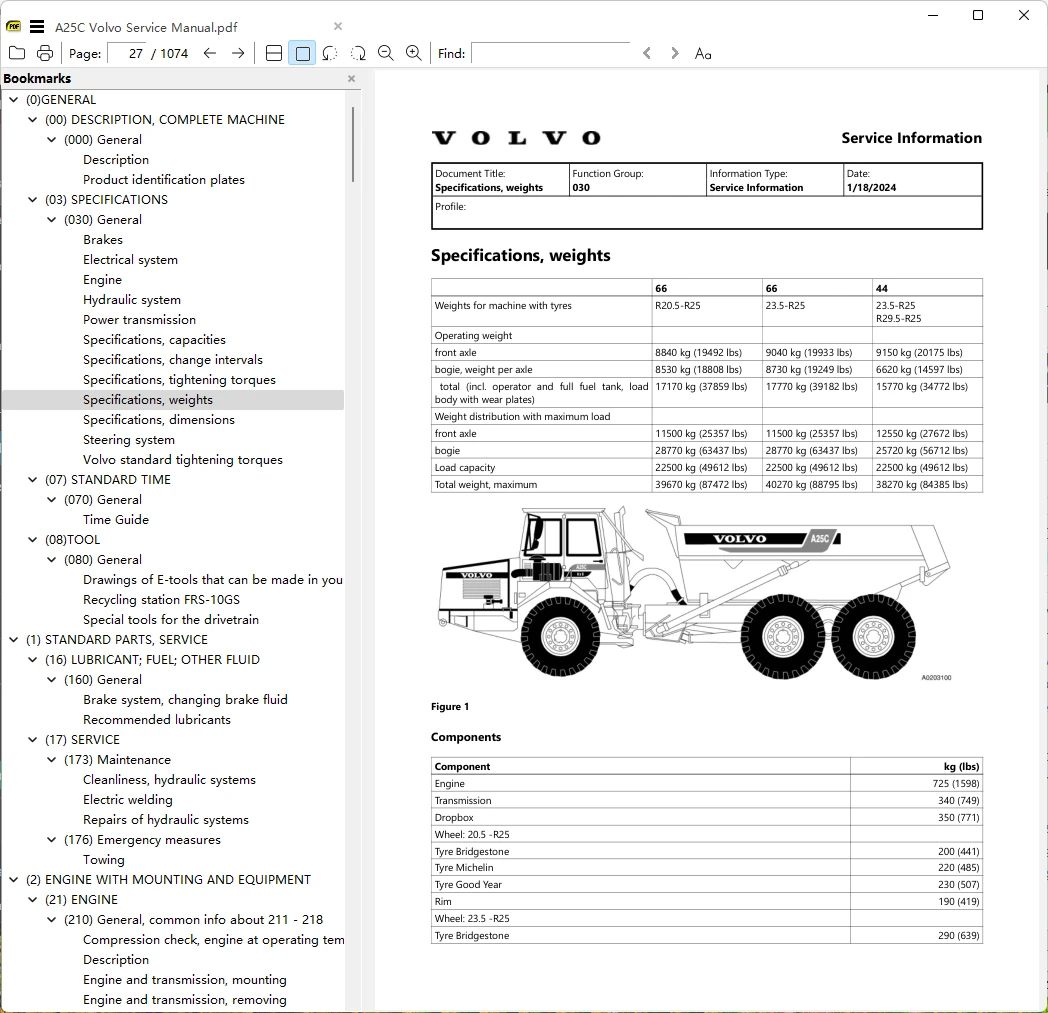This screenshot has height=1013, width=1048.
Task: Zoom out using the magnifier minus icon
Action: click(x=386, y=53)
